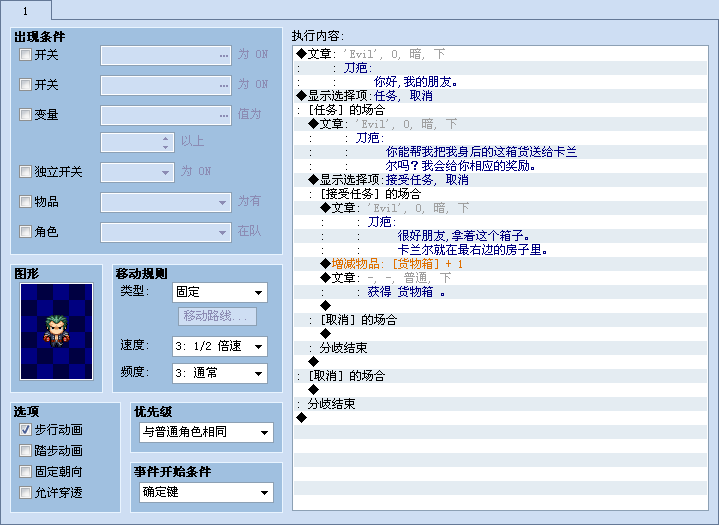Viewport: 719px width, 525px height.
Task: Select the 你好,我的朋友 text line
Action: [x=501, y=82]
